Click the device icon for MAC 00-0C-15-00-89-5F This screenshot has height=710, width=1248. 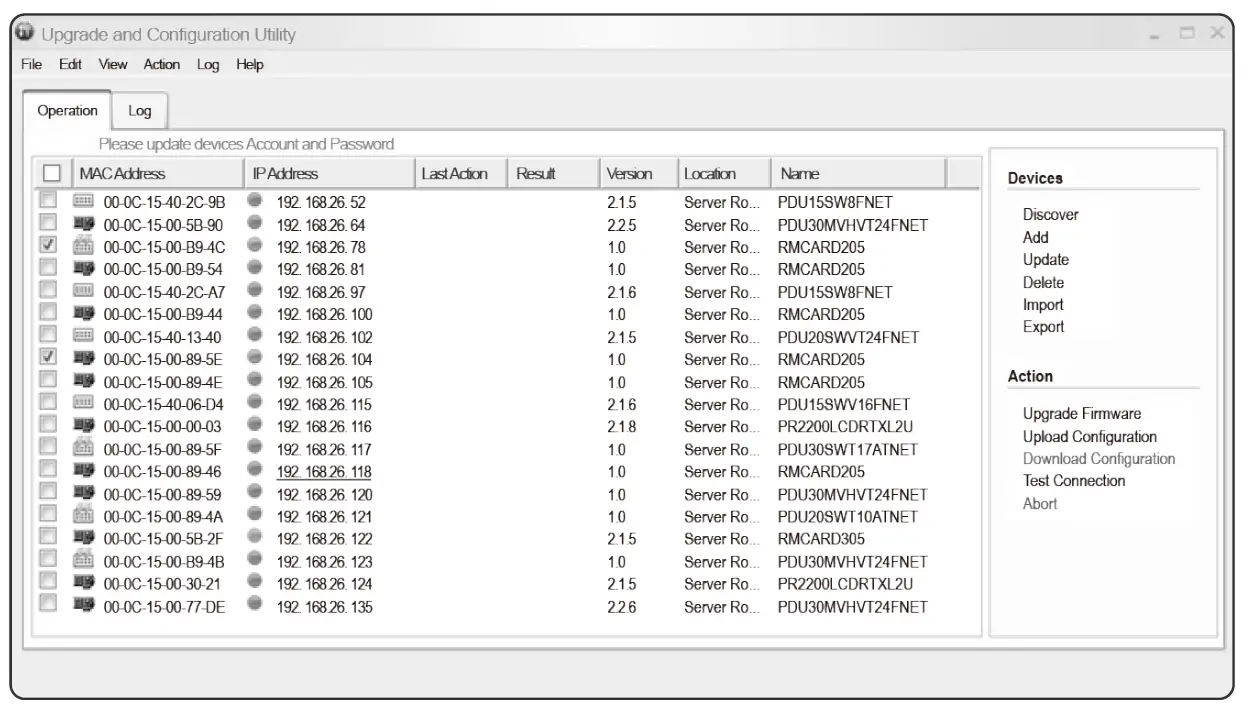(84, 449)
